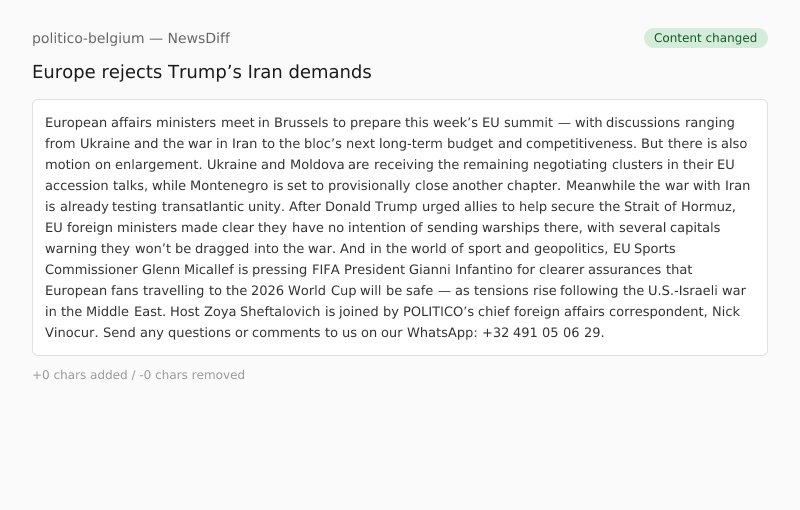Click the "politico-belgium — NewsDiff" source label
The image size is (800, 510).
131,38
